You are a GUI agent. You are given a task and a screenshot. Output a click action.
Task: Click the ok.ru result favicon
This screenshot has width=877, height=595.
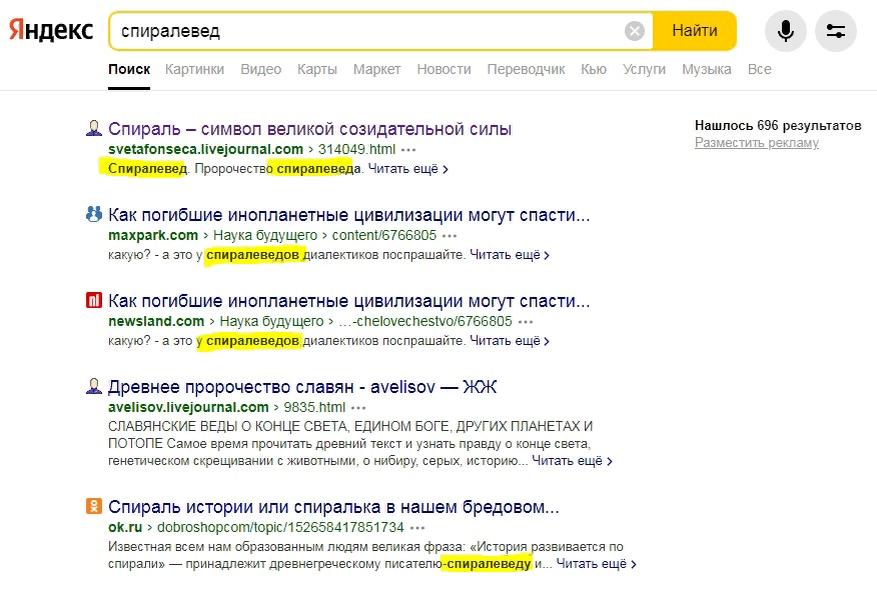click(x=93, y=507)
